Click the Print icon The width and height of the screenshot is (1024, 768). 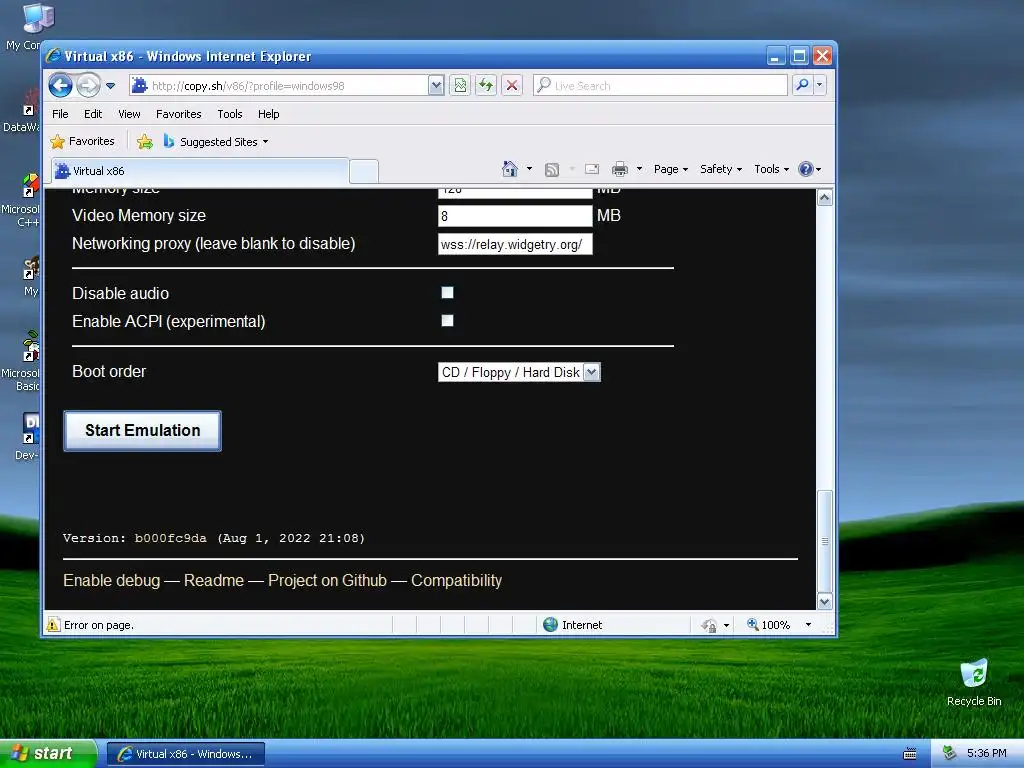(620, 169)
